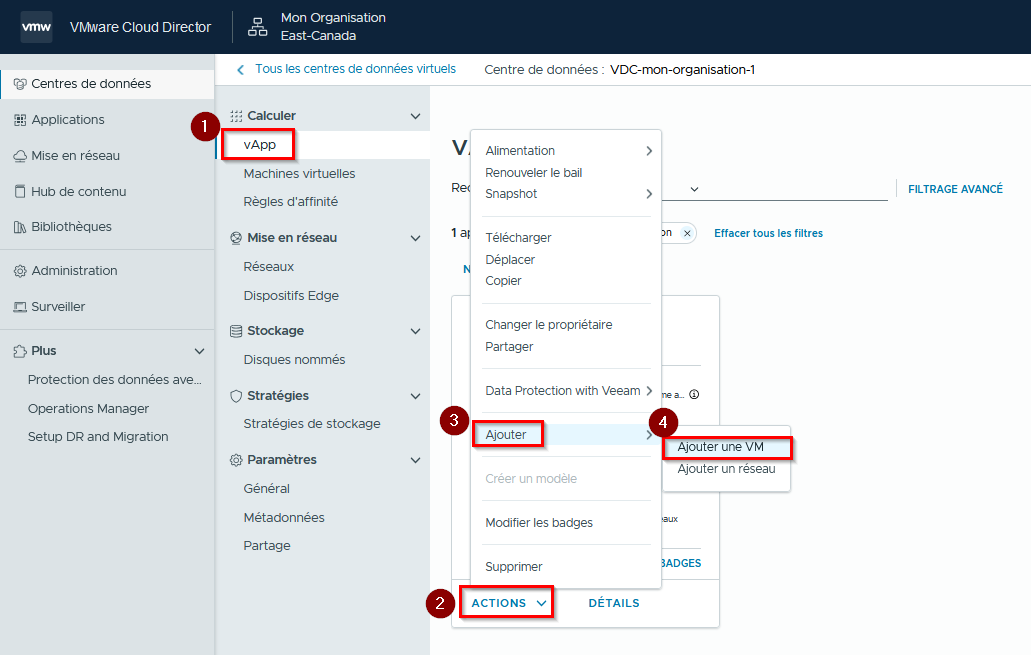Click the Bibliothèques books icon
1031x655 pixels.
point(20,227)
